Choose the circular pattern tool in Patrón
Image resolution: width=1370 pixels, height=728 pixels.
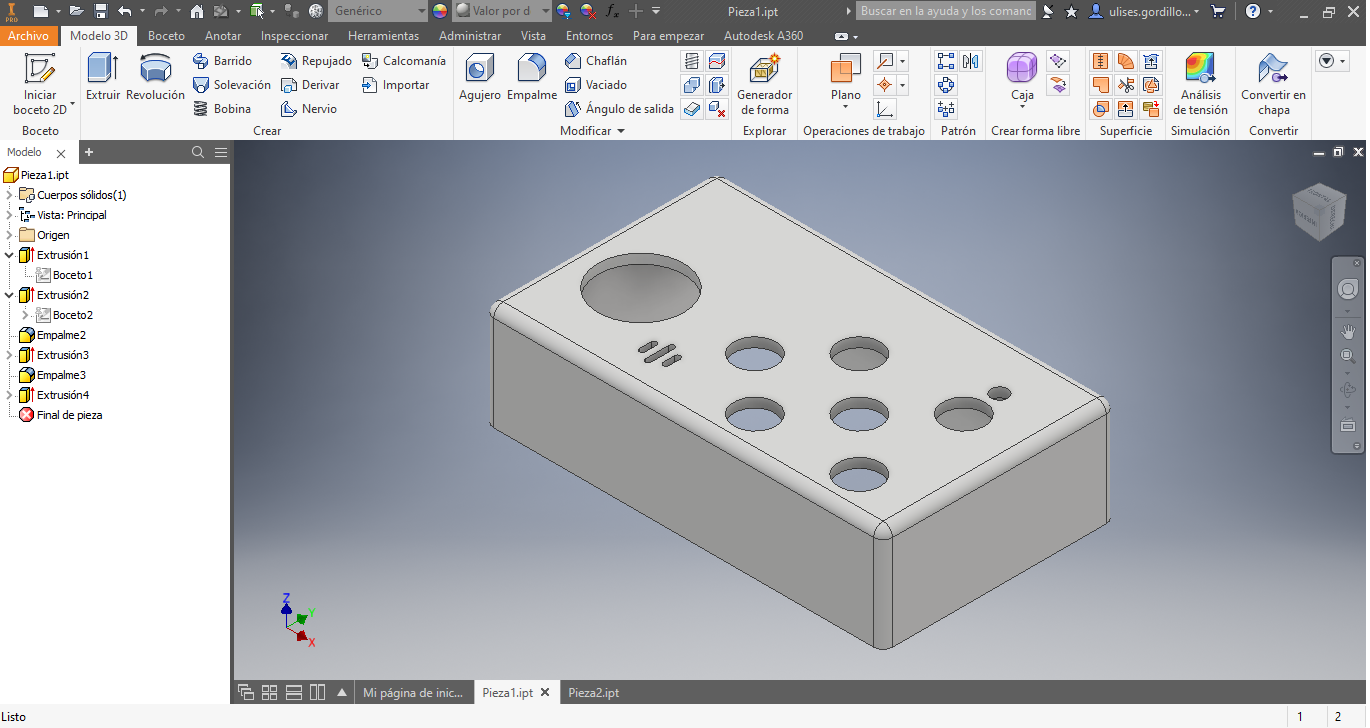pos(946,86)
